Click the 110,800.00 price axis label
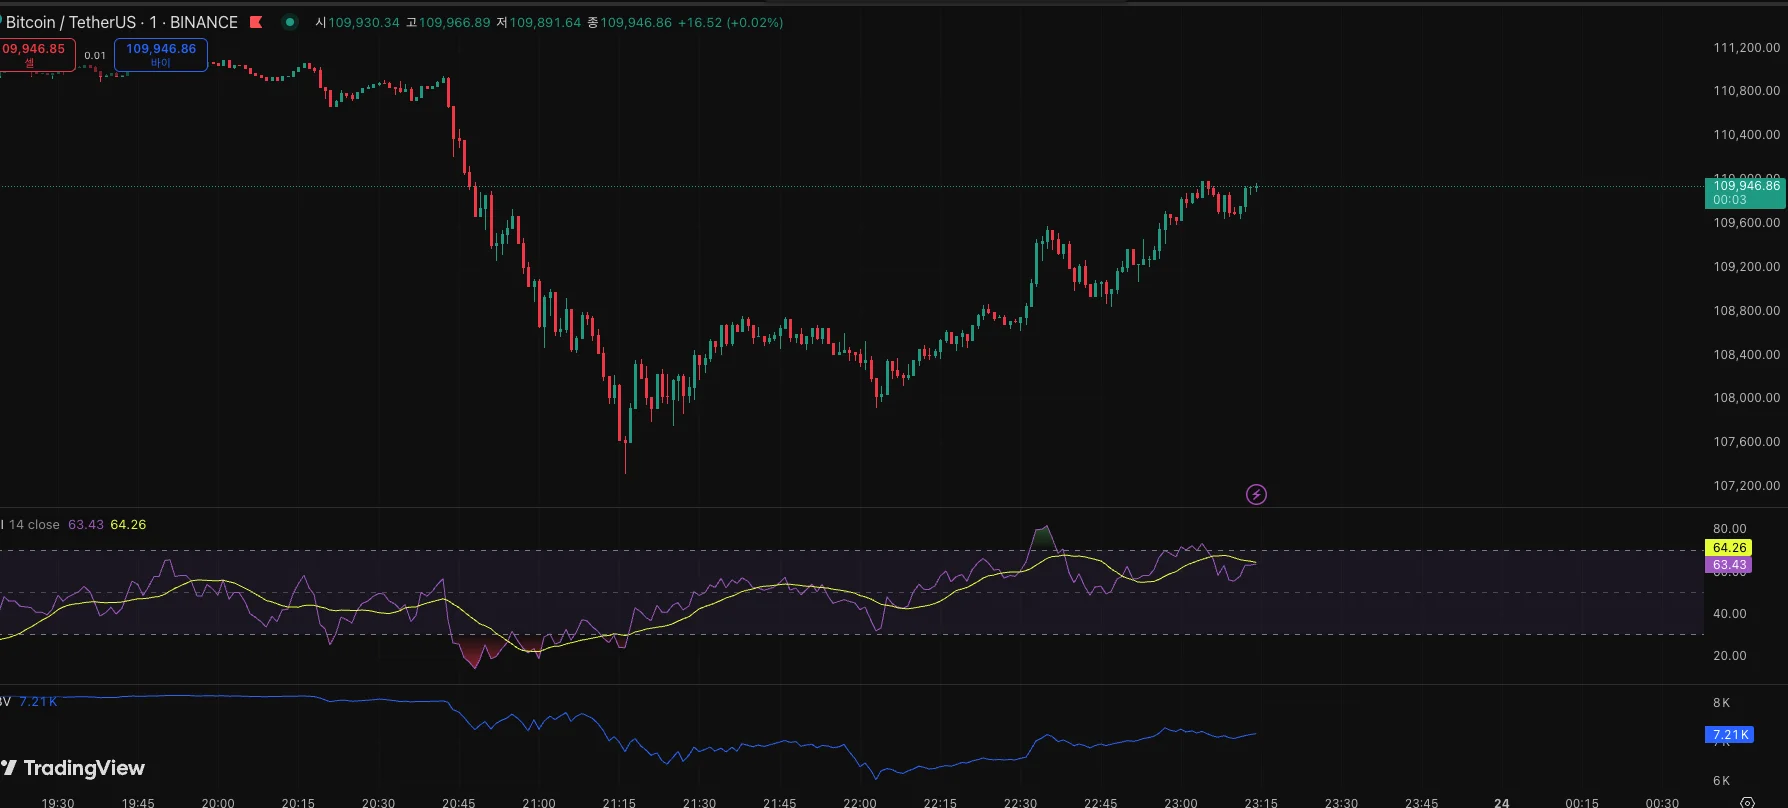 (x=1747, y=91)
